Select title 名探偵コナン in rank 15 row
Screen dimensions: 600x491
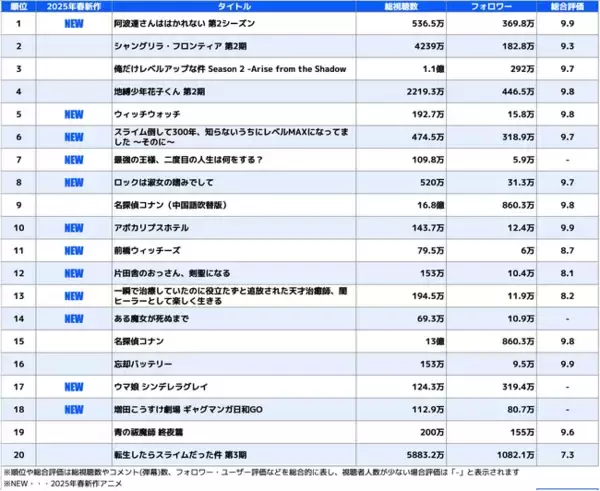139,341
